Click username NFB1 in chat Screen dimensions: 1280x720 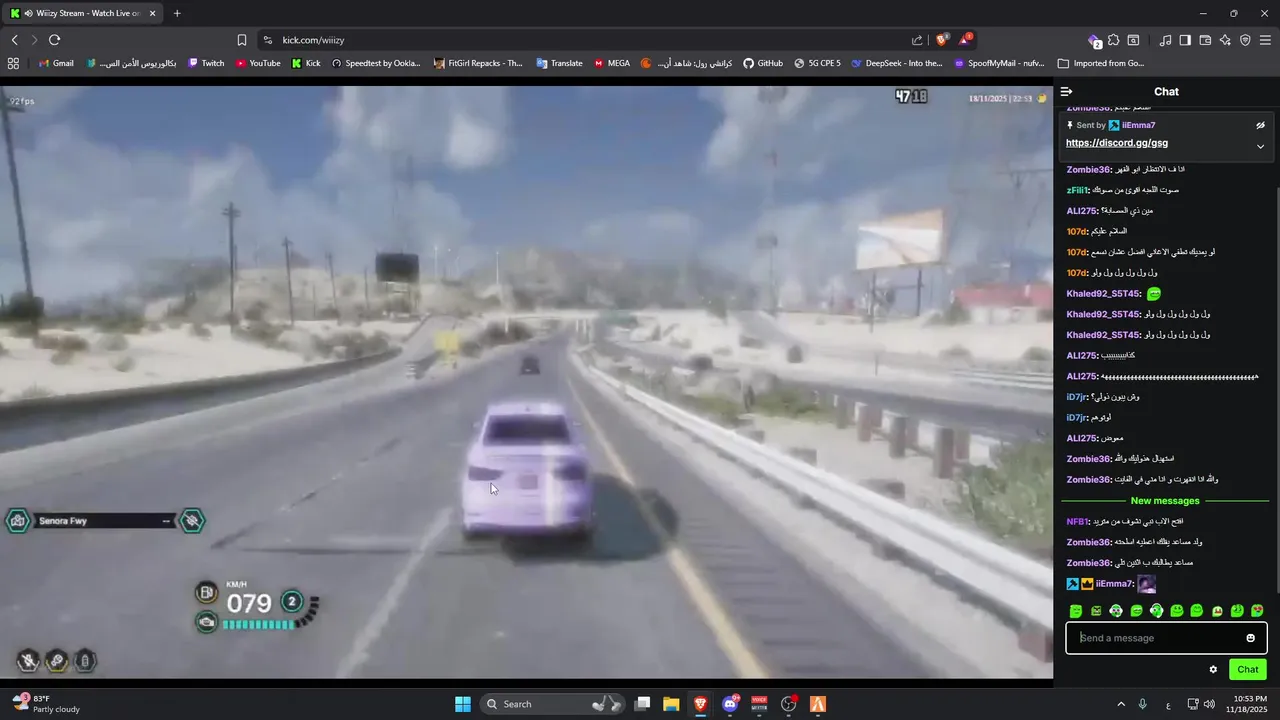(x=1076, y=522)
